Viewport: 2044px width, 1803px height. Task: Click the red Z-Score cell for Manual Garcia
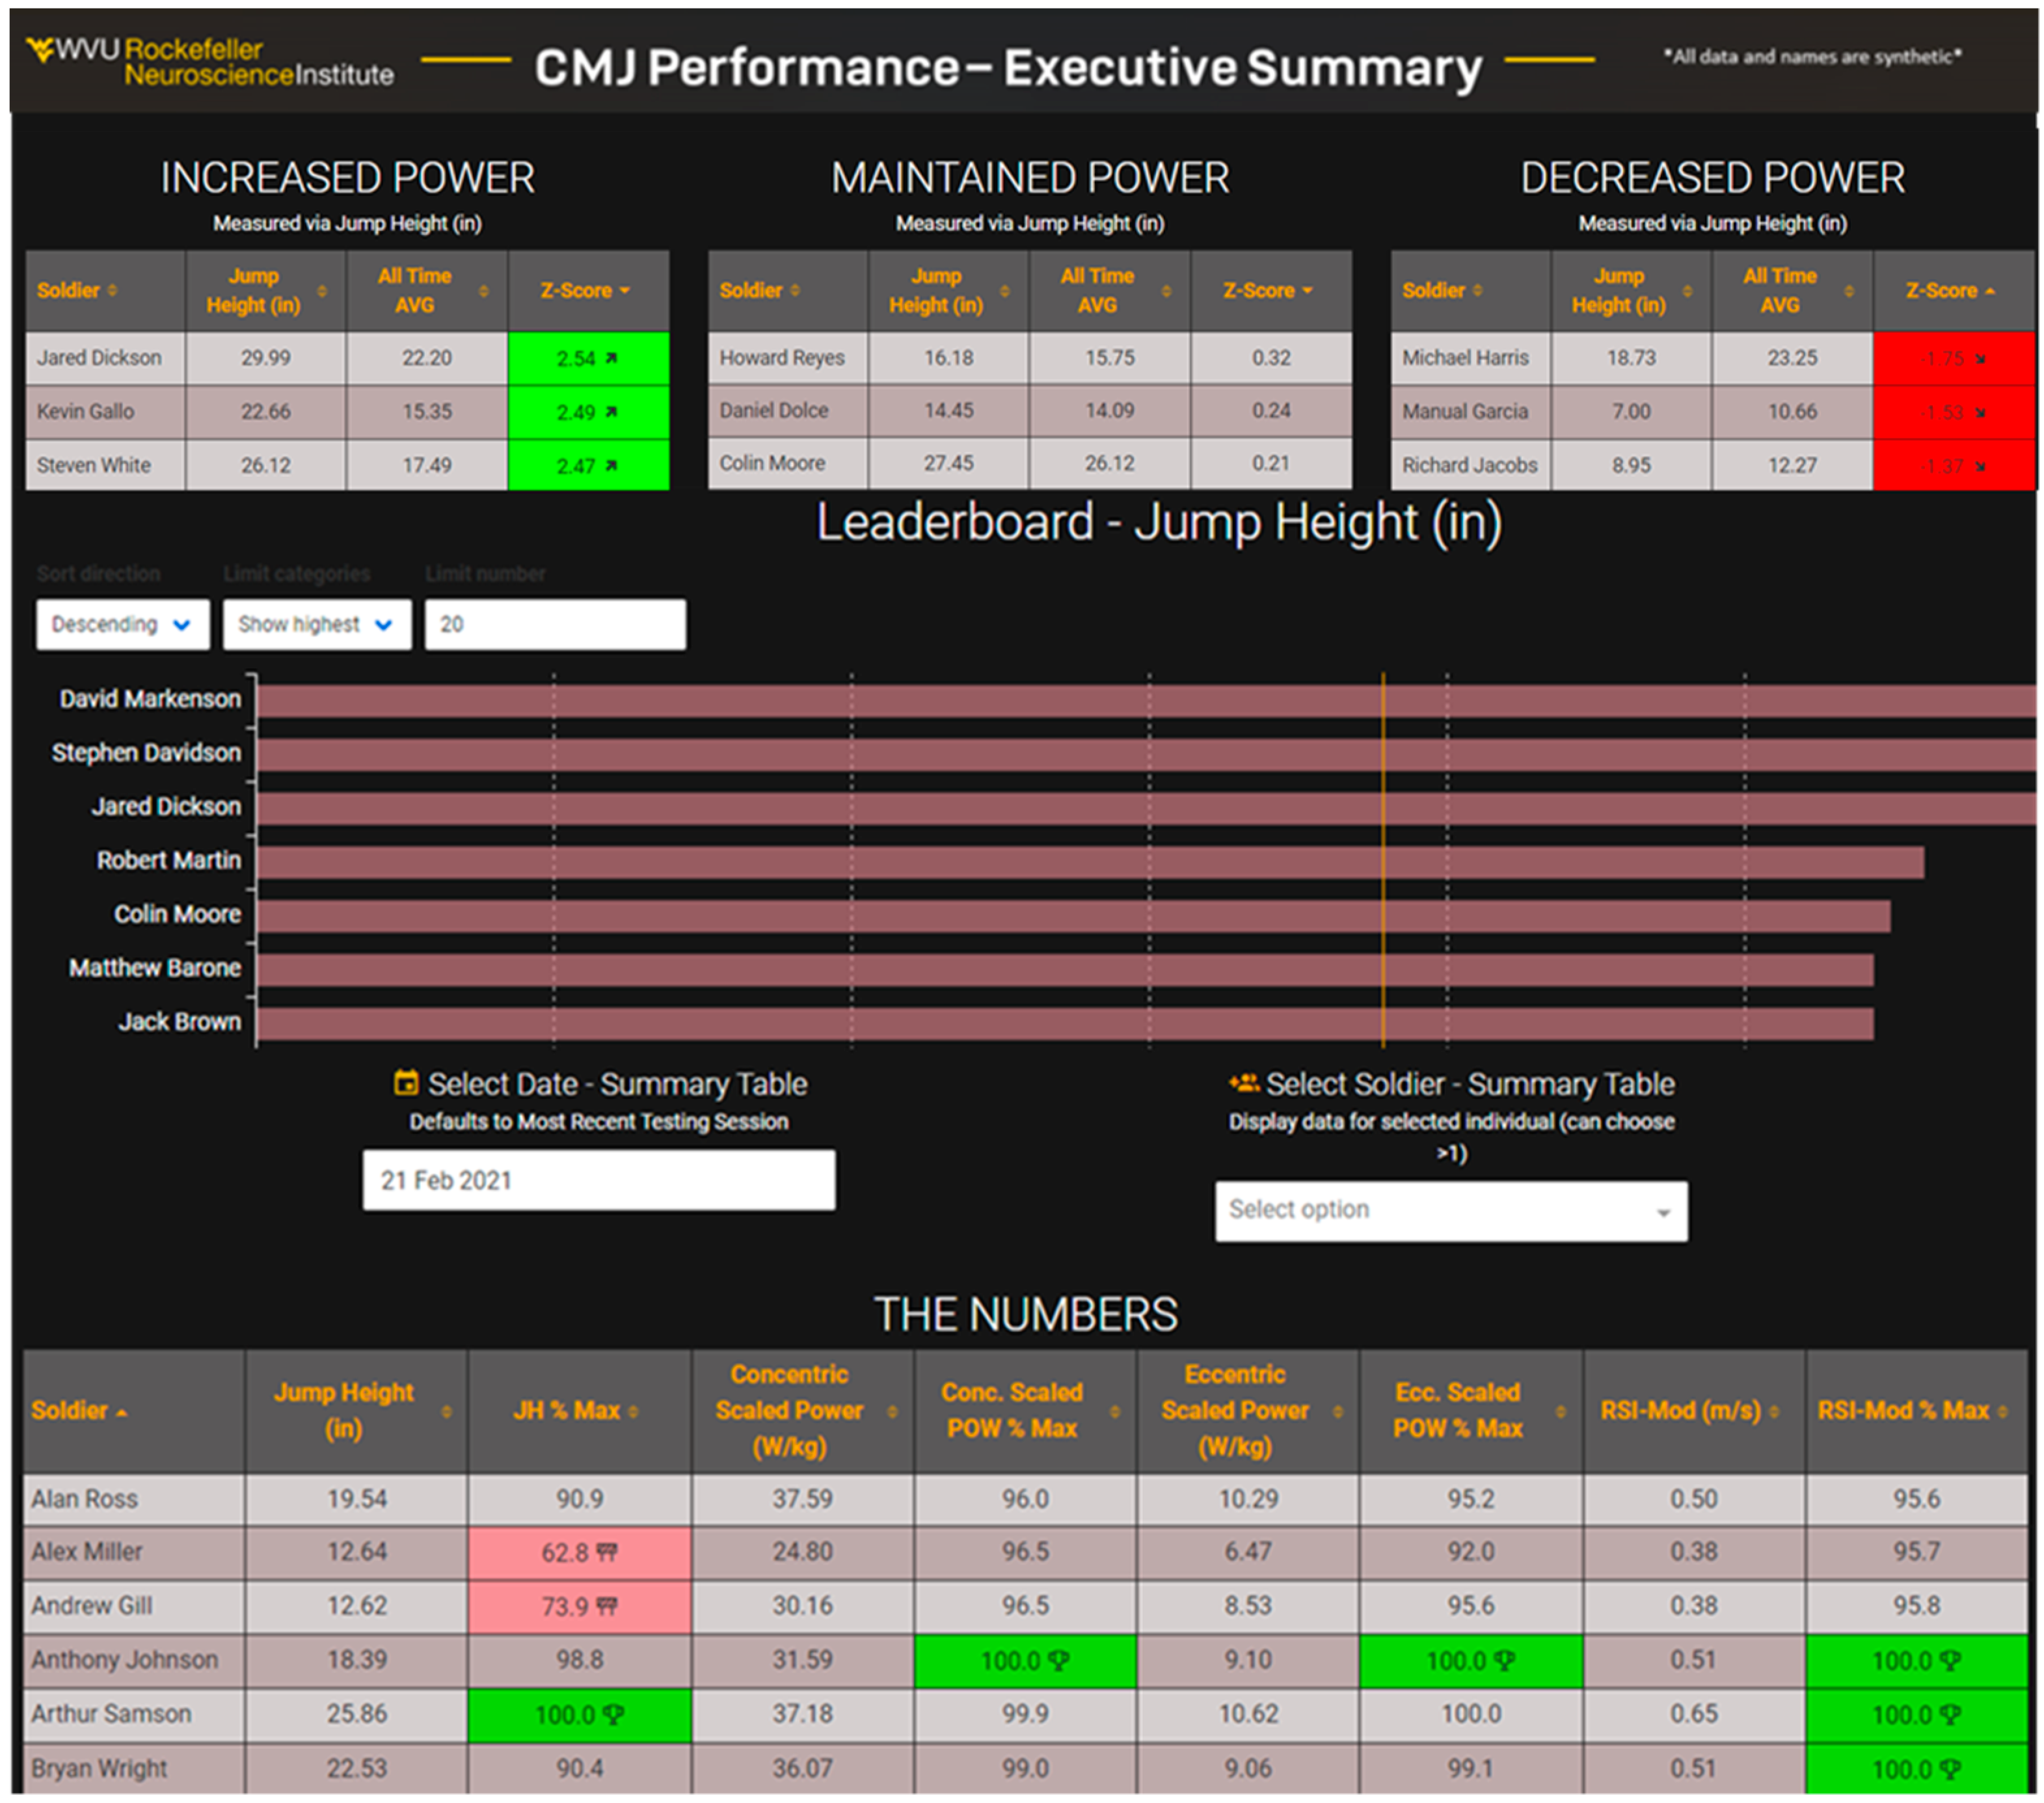point(1953,412)
